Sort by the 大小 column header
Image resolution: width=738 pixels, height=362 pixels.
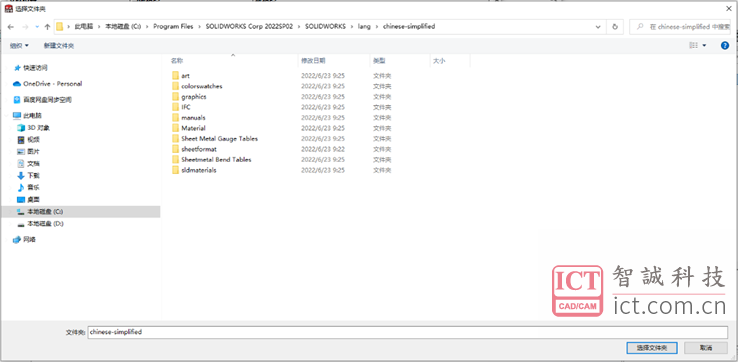point(439,61)
